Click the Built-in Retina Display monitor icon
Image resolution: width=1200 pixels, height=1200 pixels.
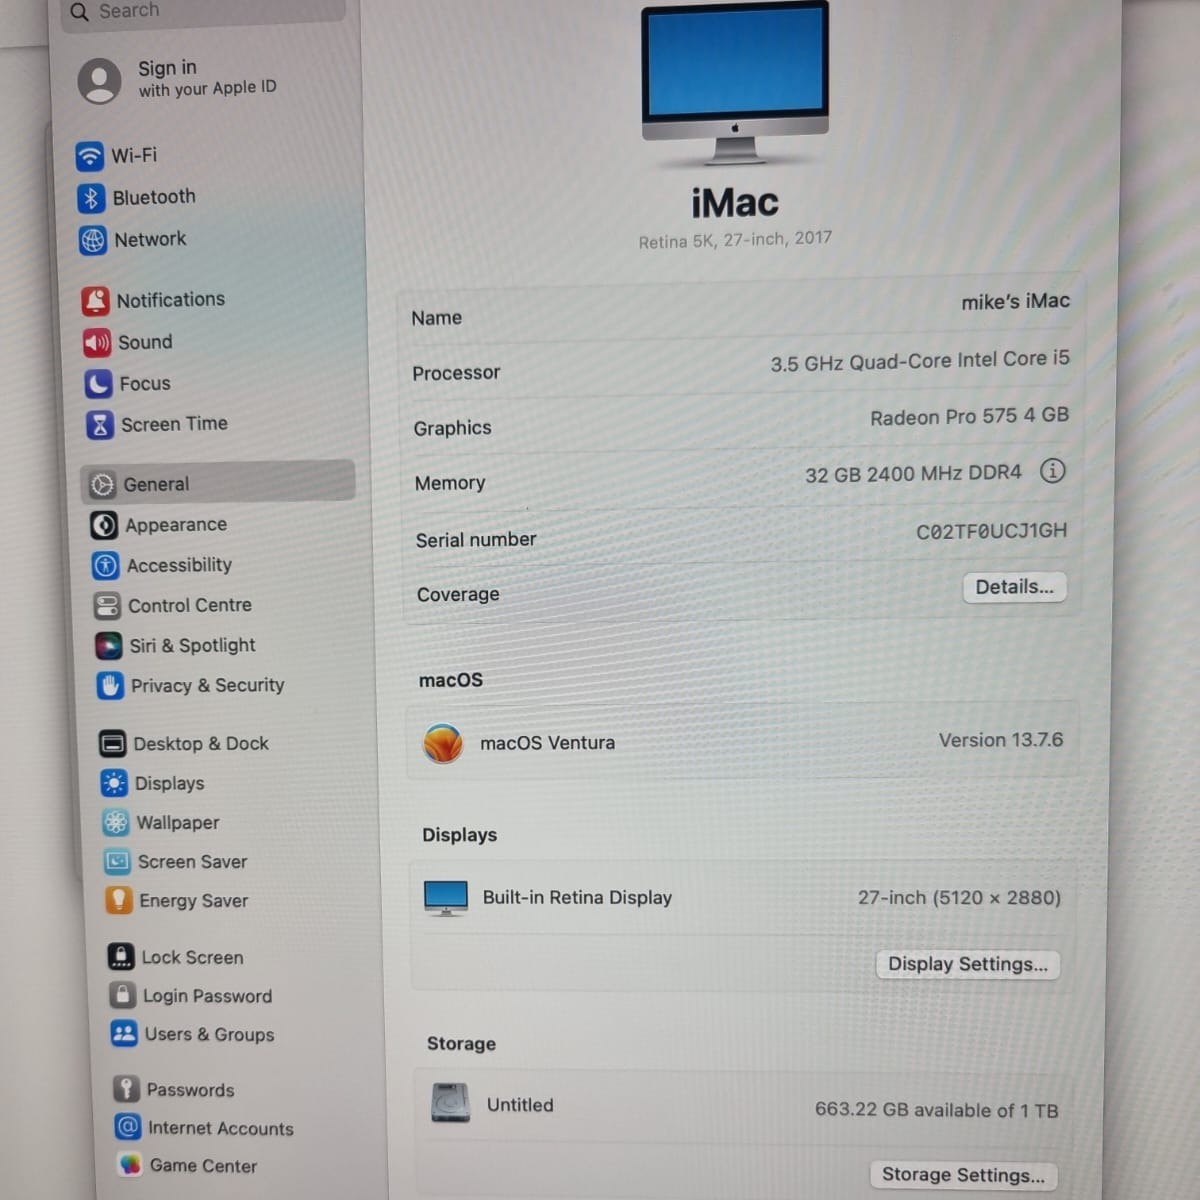[x=445, y=898]
